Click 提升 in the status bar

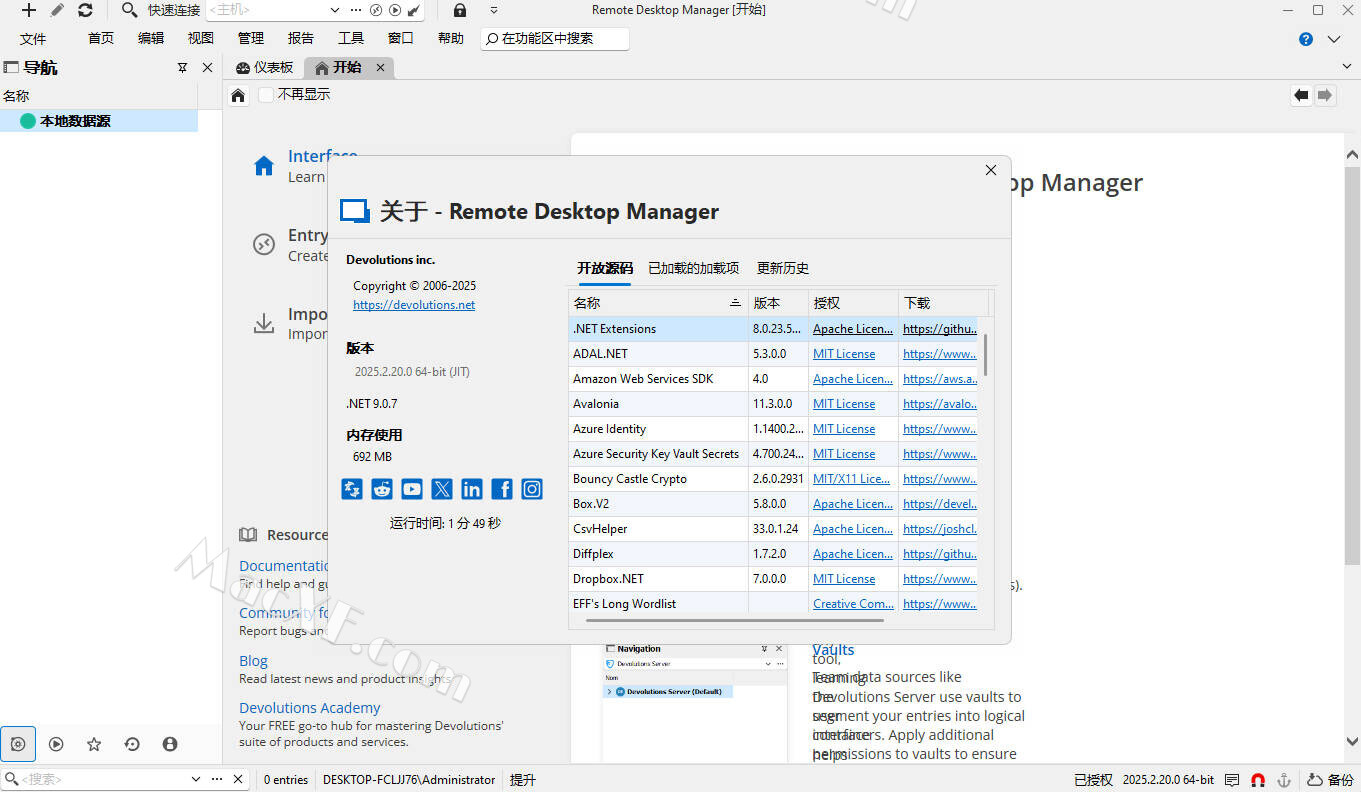click(x=523, y=780)
